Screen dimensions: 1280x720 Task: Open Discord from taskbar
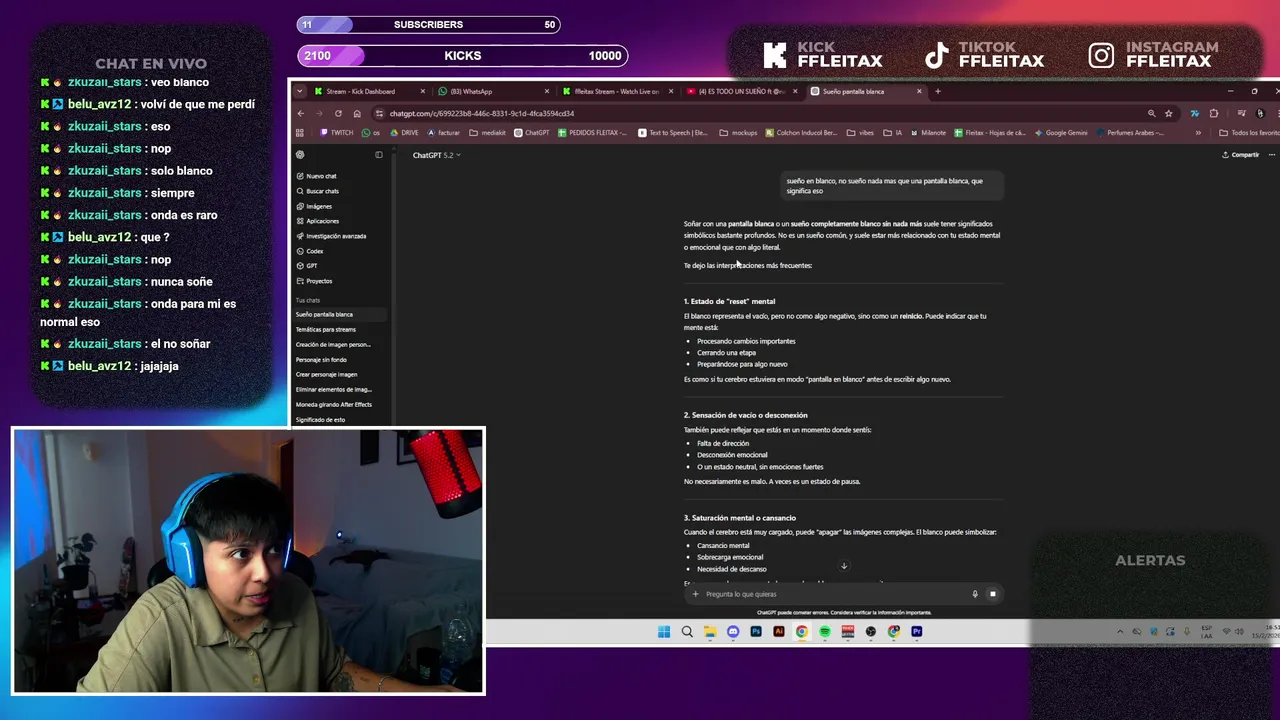(x=733, y=632)
